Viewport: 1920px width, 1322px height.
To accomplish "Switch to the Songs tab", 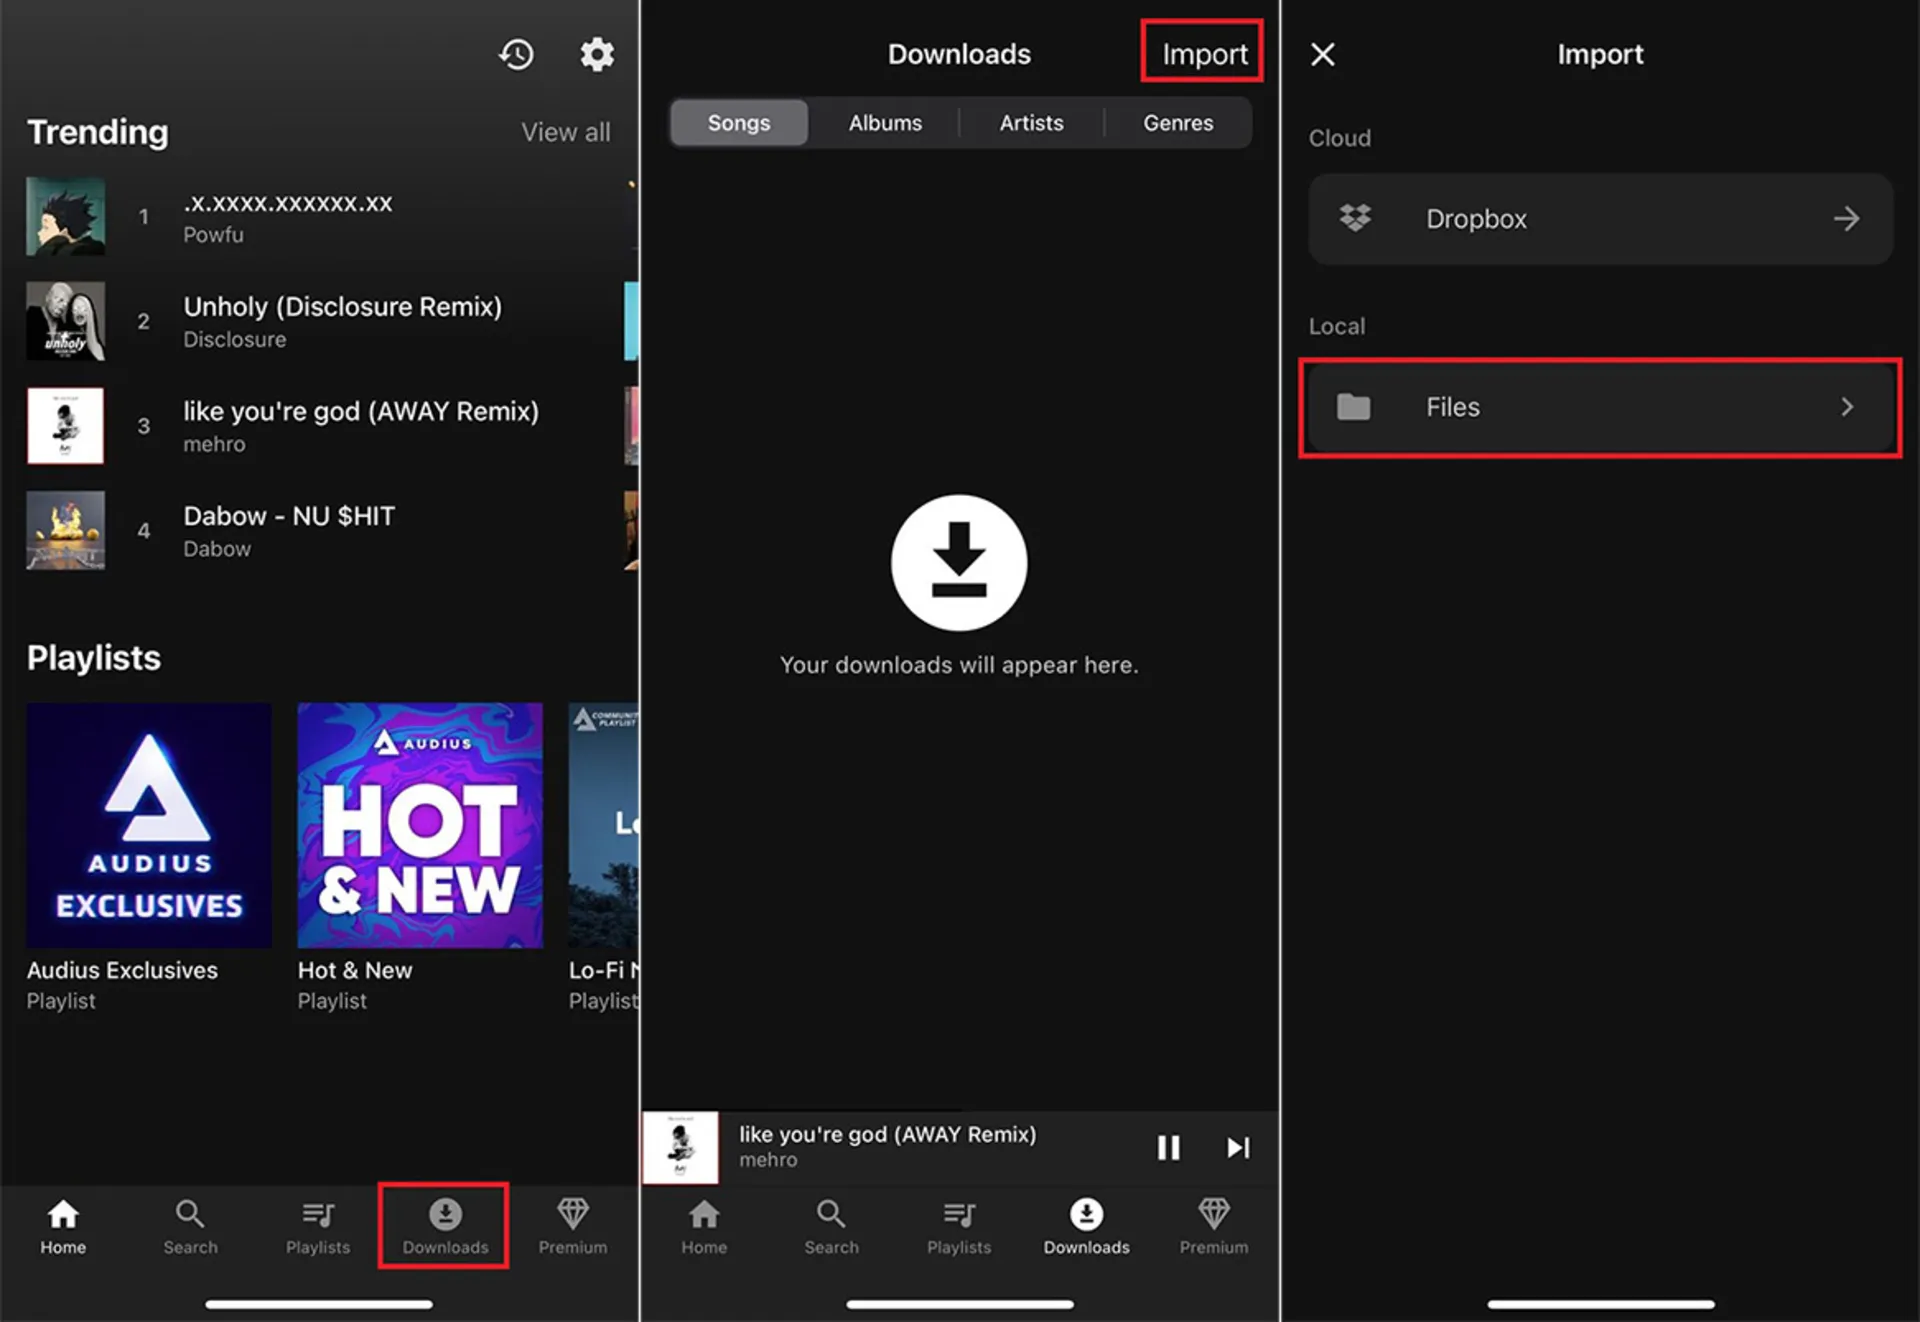I will coord(739,123).
